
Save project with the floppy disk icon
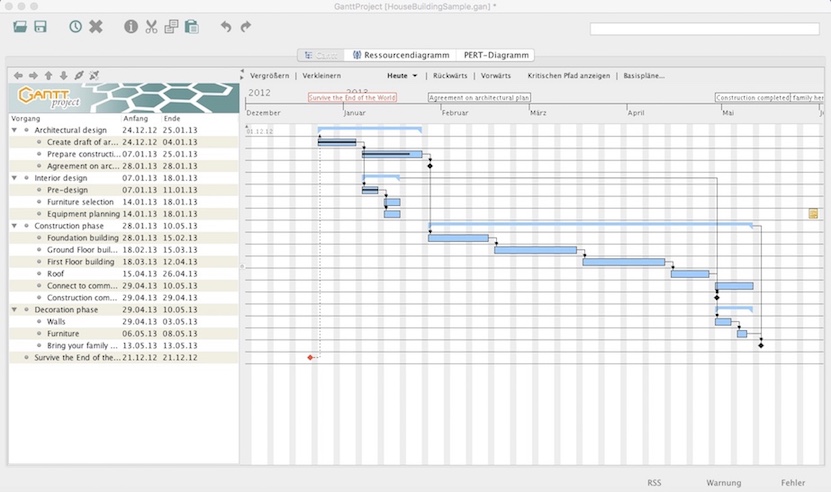(41, 26)
